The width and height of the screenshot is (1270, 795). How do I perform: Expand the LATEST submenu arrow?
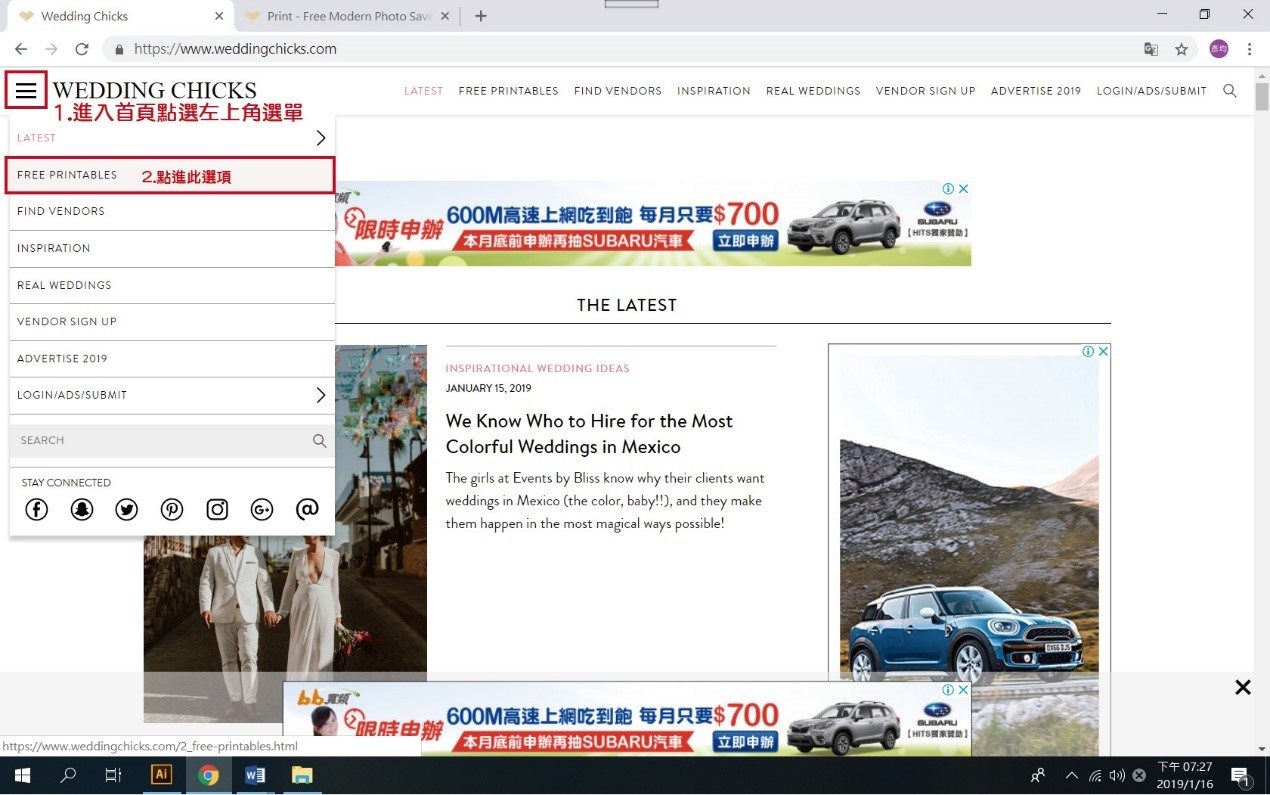pyautogui.click(x=320, y=138)
